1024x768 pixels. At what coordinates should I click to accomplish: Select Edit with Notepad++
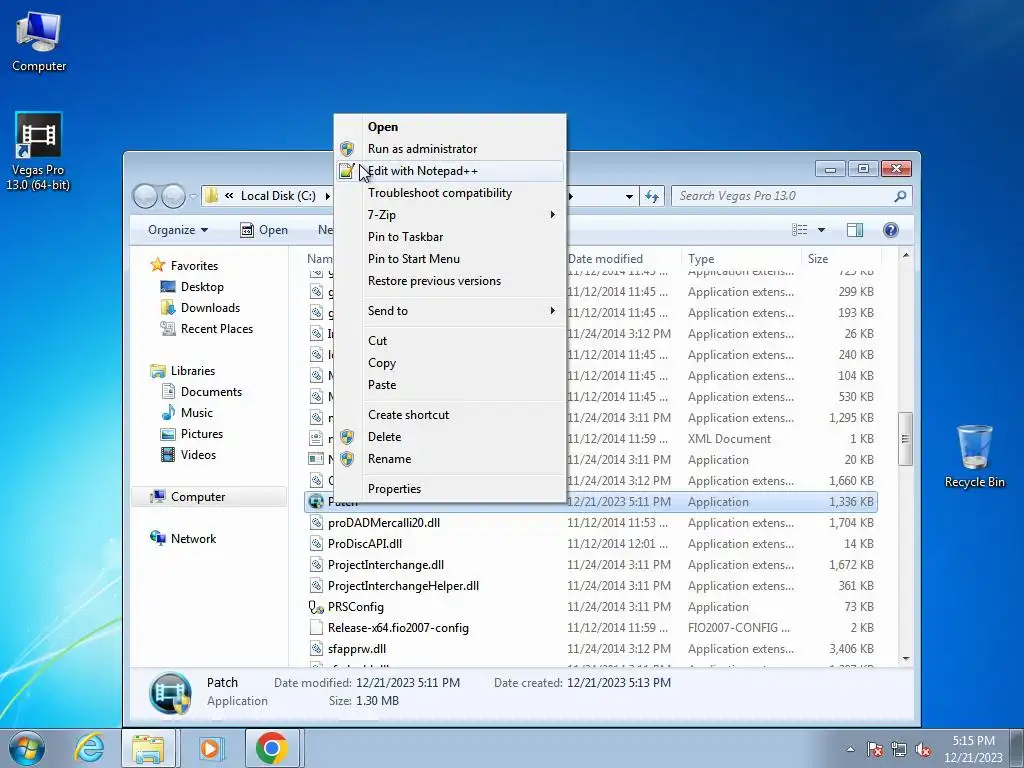click(450, 171)
